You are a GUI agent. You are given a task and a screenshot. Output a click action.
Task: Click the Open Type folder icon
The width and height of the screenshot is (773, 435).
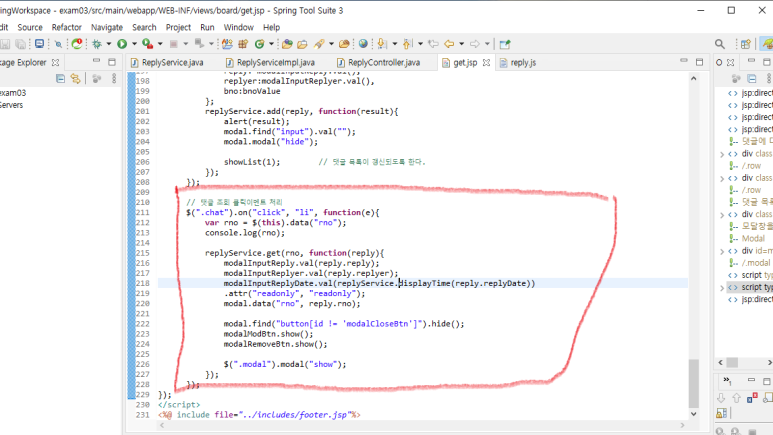pos(287,44)
